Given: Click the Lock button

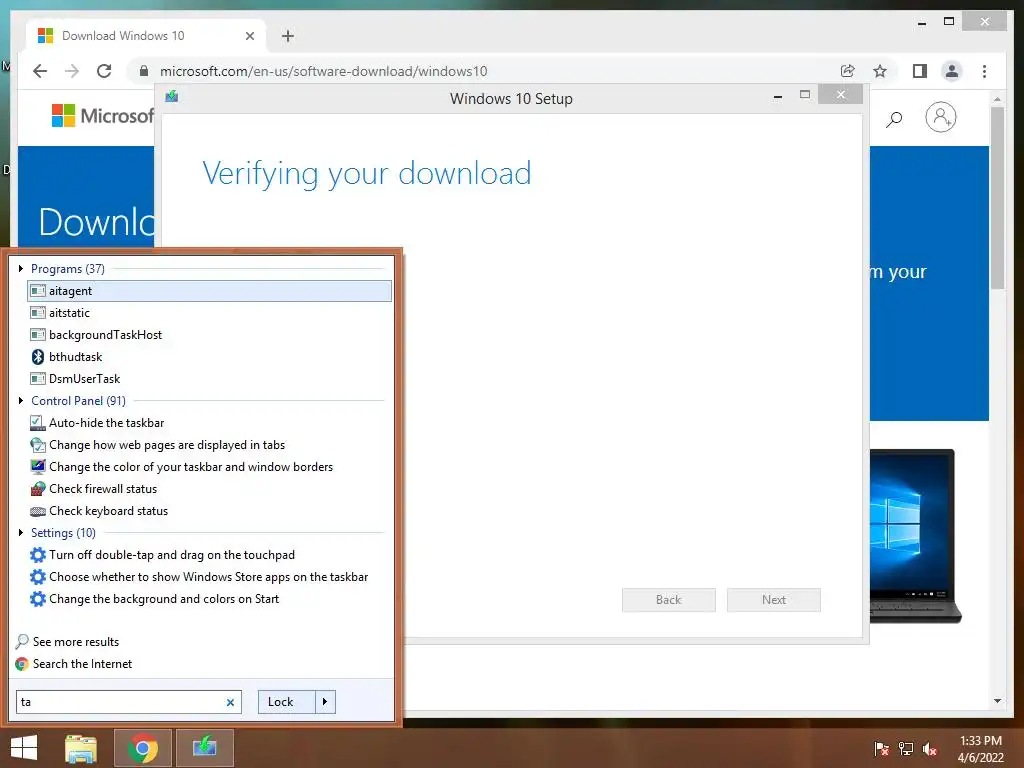Looking at the screenshot, I should 287,702.
